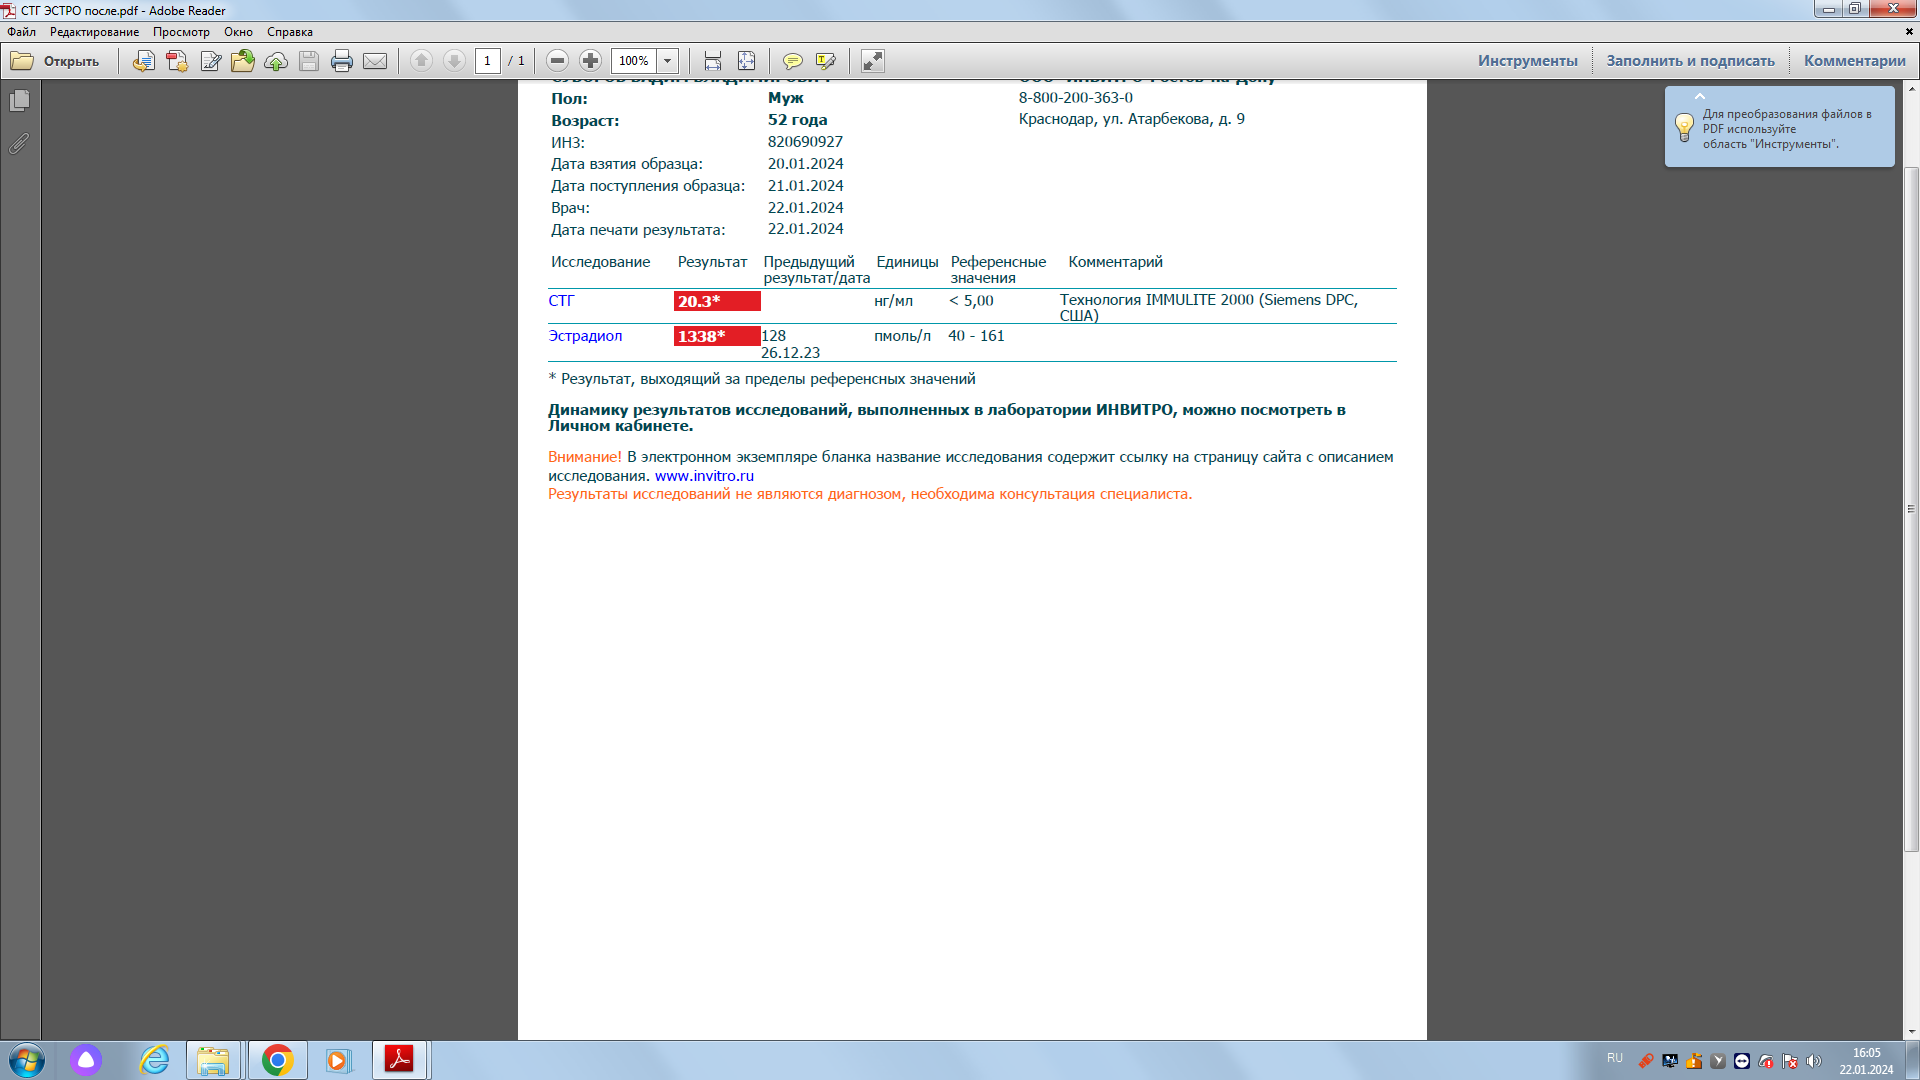Click the email envelope icon
1920x1080 pixels.
point(375,61)
